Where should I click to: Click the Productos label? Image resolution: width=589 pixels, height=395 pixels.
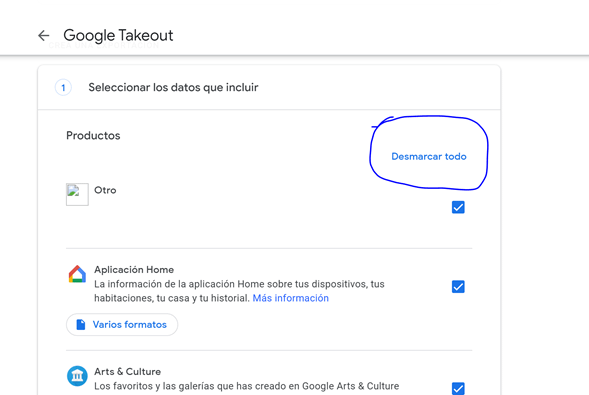93,136
